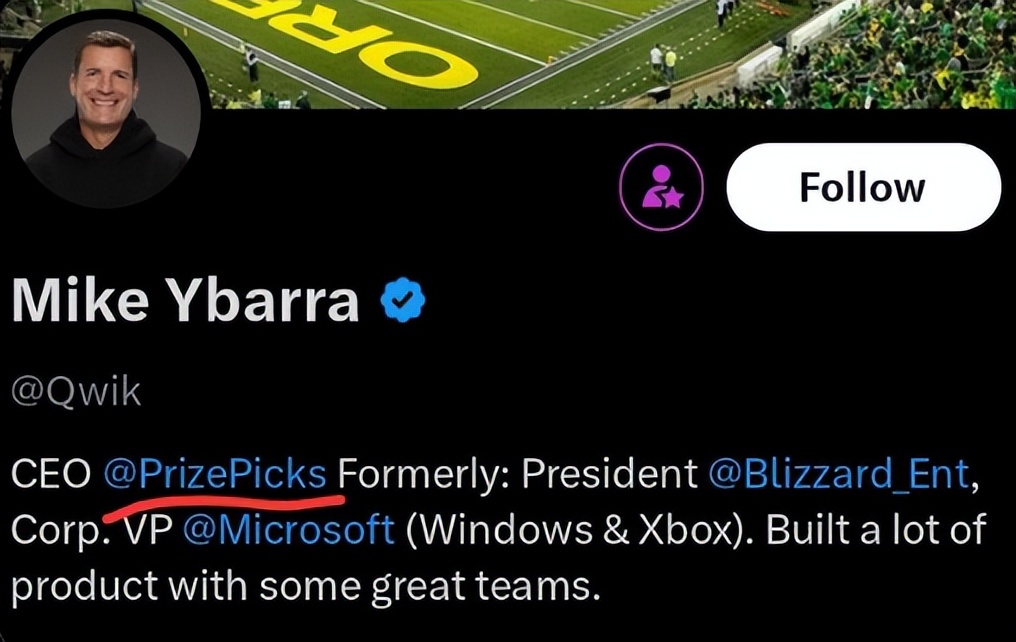This screenshot has height=642, width=1016.
Task: Click the purple subscribe icon button
Action: pos(661,187)
